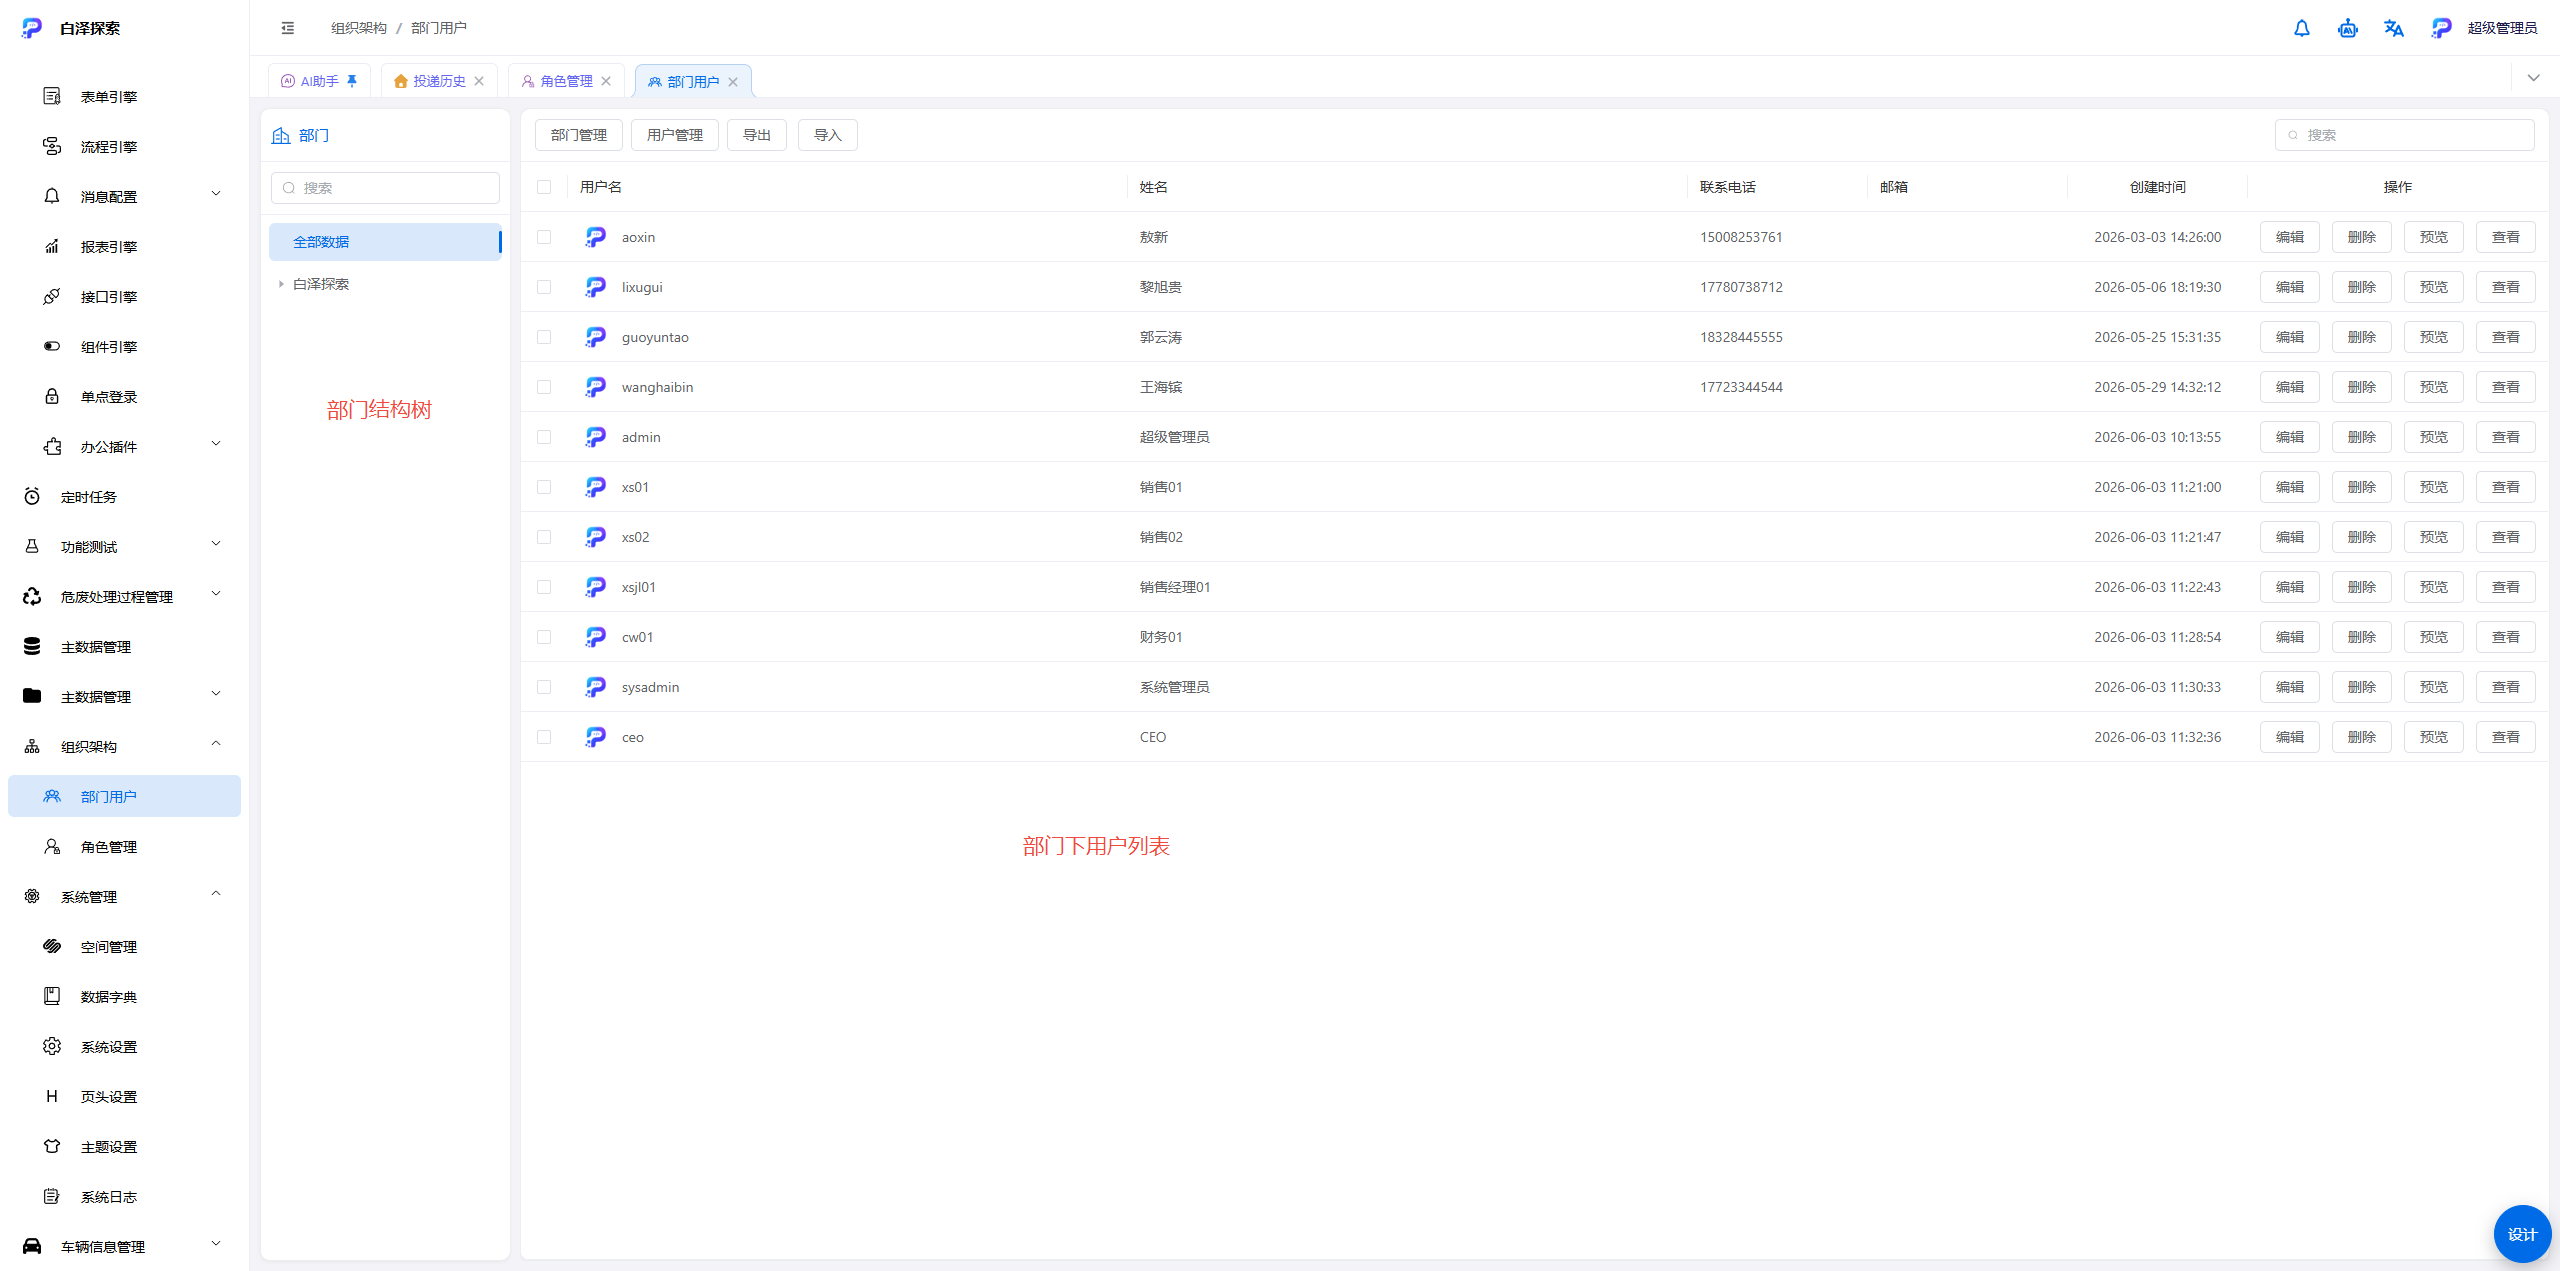Click the 超级管理员 user avatar
This screenshot has height=1271, width=2560.
[2442, 28]
